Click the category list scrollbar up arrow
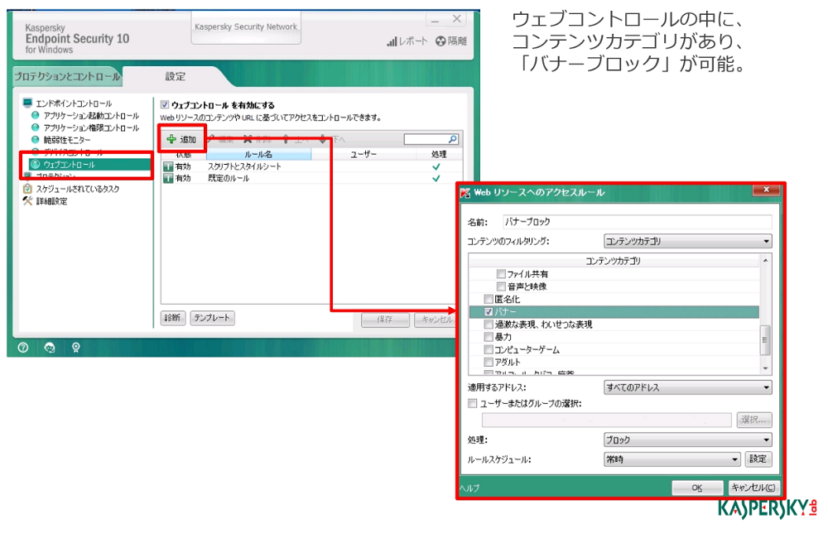Viewport: 828px width, 538px height. tap(765, 261)
